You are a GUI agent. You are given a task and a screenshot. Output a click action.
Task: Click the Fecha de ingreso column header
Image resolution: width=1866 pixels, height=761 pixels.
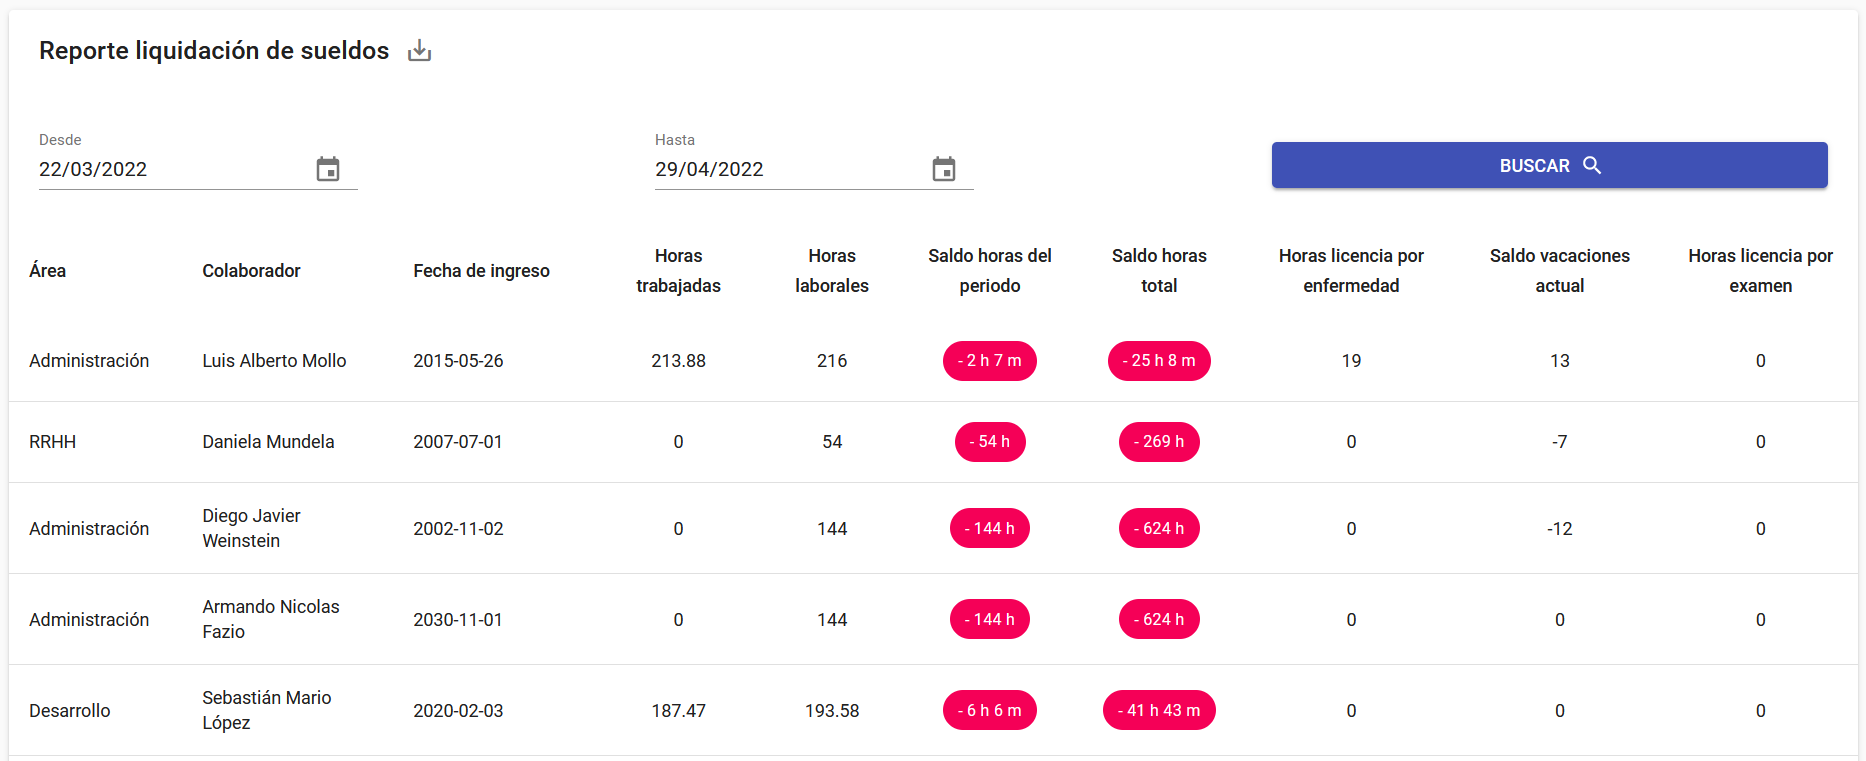[481, 271]
